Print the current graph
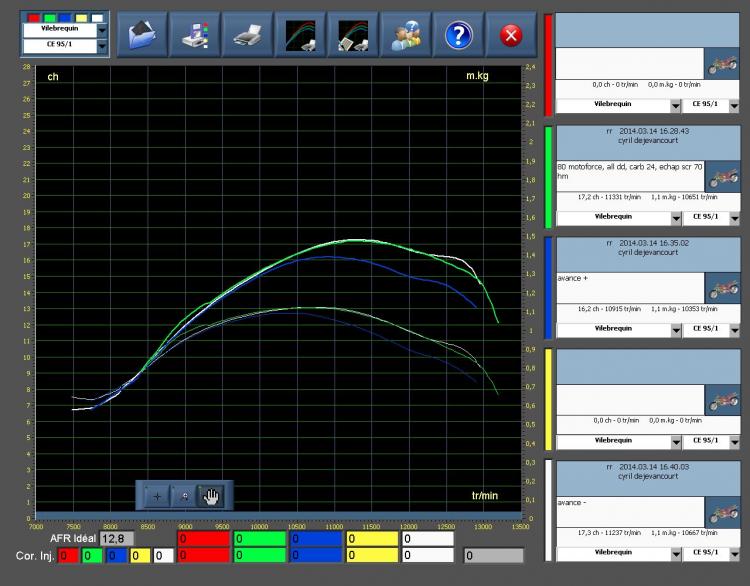The image size is (750, 586). (x=247, y=36)
